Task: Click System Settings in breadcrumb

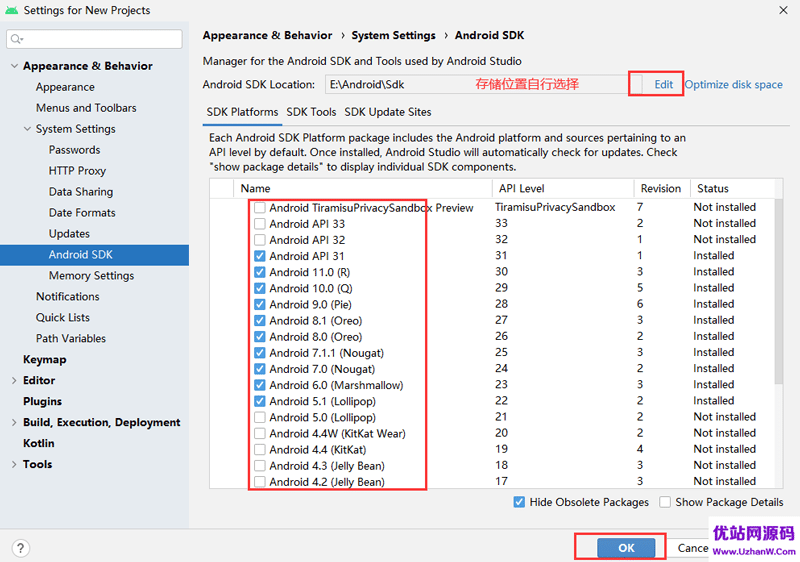Action: (x=393, y=36)
